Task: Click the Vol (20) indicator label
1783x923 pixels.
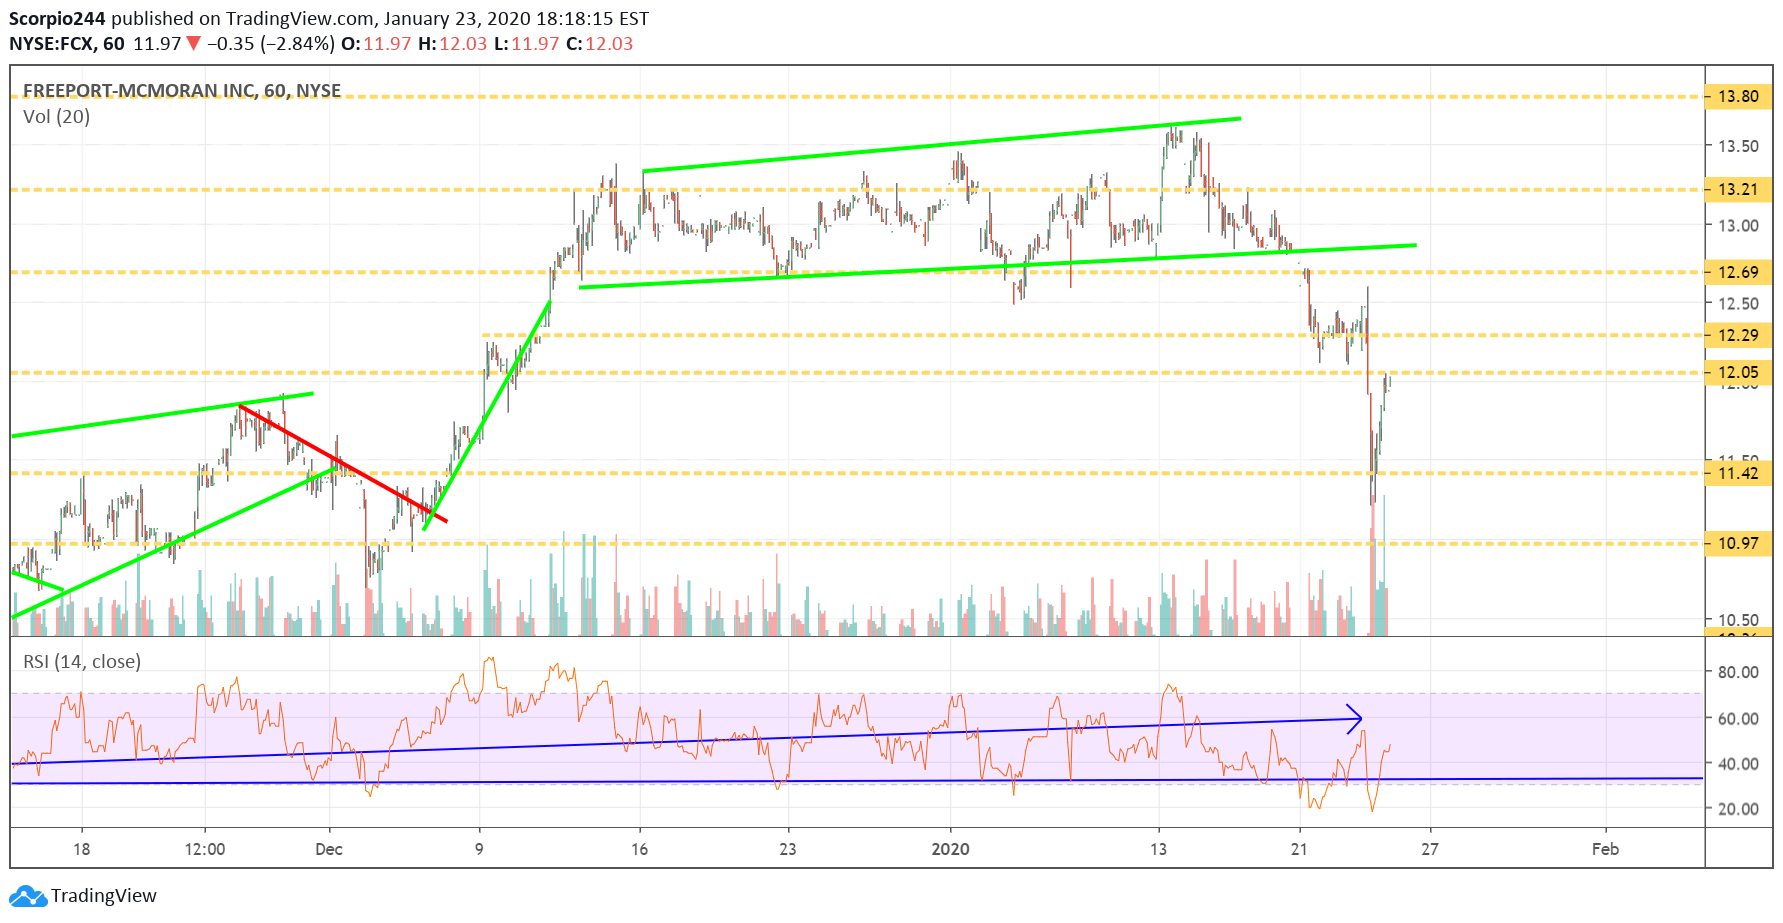Action: tap(56, 117)
